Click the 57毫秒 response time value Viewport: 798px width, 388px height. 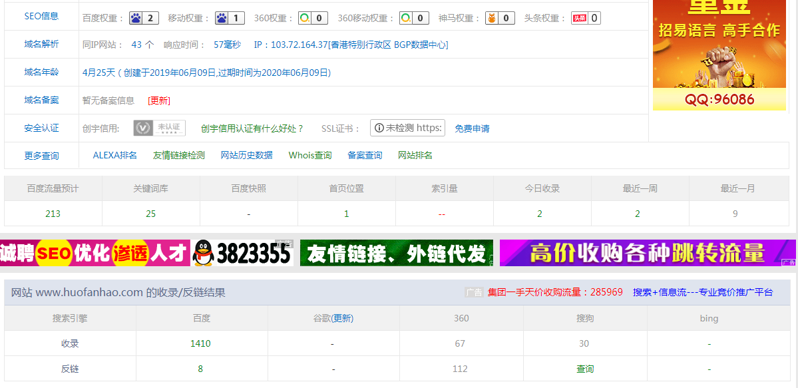coord(227,45)
